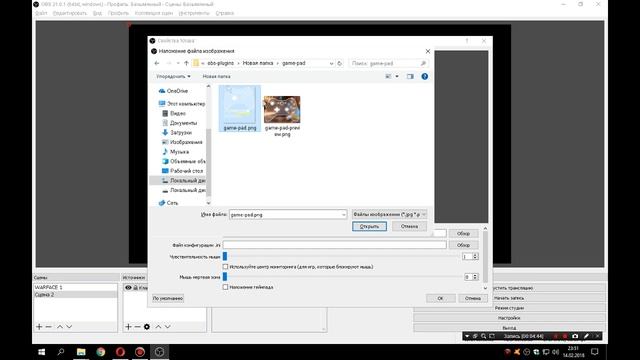Add a new source with plus
Viewport: 640px width, 360px height.
(x=128, y=327)
